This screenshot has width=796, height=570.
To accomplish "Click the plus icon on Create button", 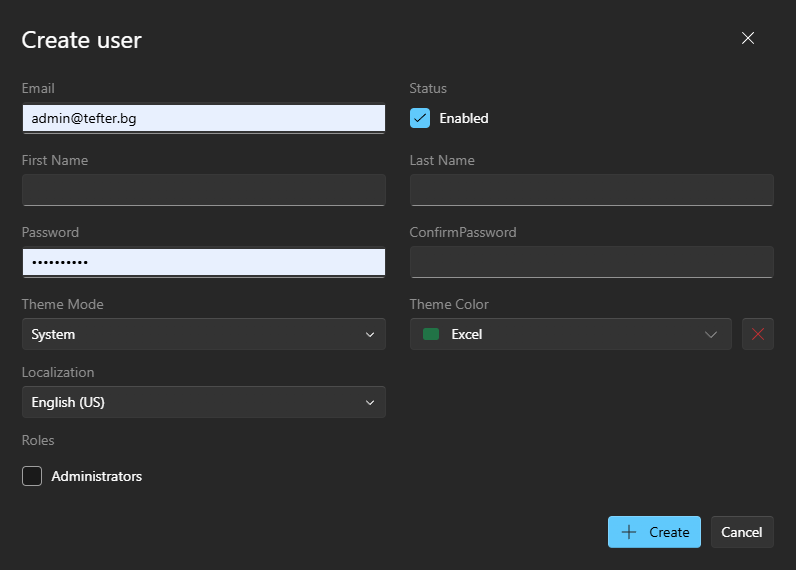I will tap(628, 532).
